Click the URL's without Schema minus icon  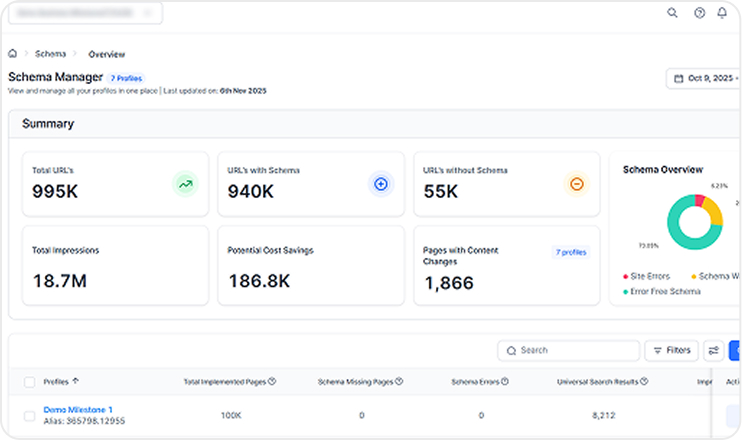click(x=576, y=184)
